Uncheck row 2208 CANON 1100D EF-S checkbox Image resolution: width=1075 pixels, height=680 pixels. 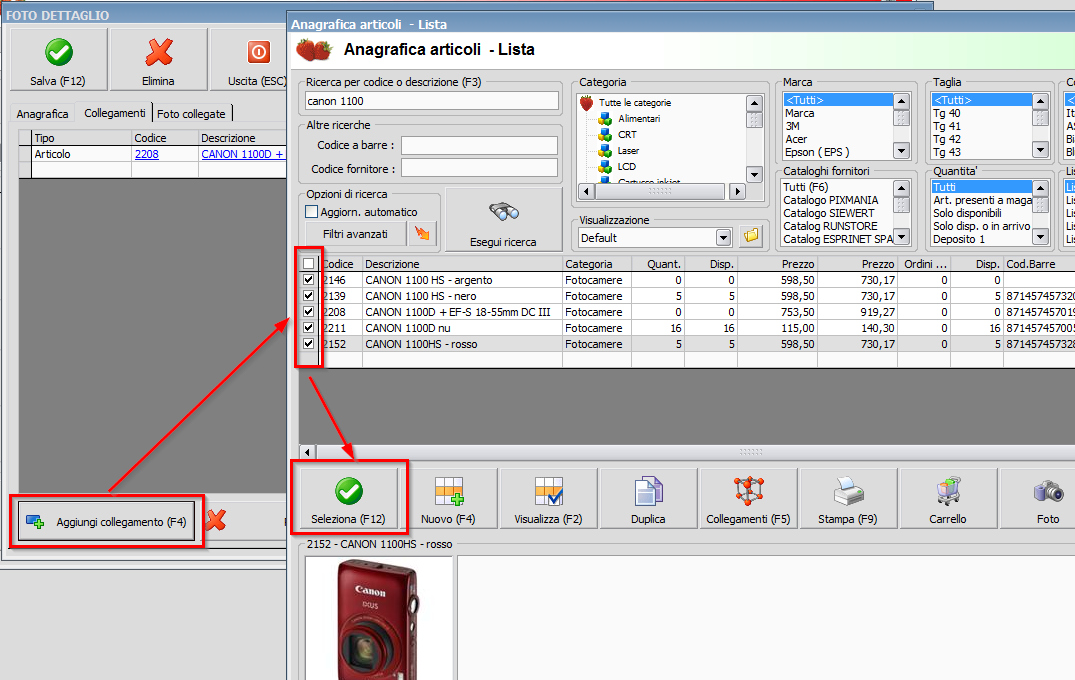309,312
